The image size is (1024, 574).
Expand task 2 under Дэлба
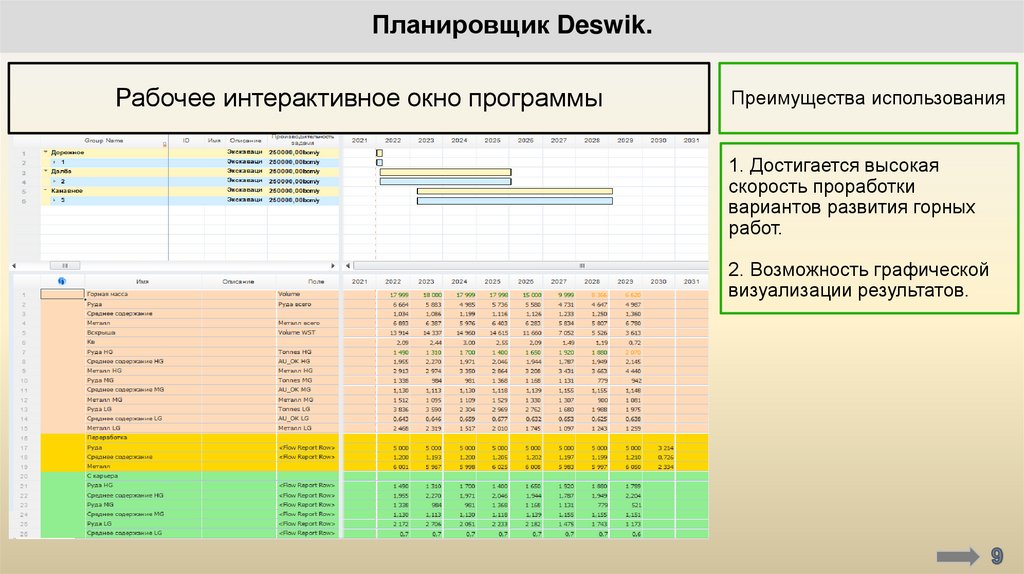click(55, 181)
